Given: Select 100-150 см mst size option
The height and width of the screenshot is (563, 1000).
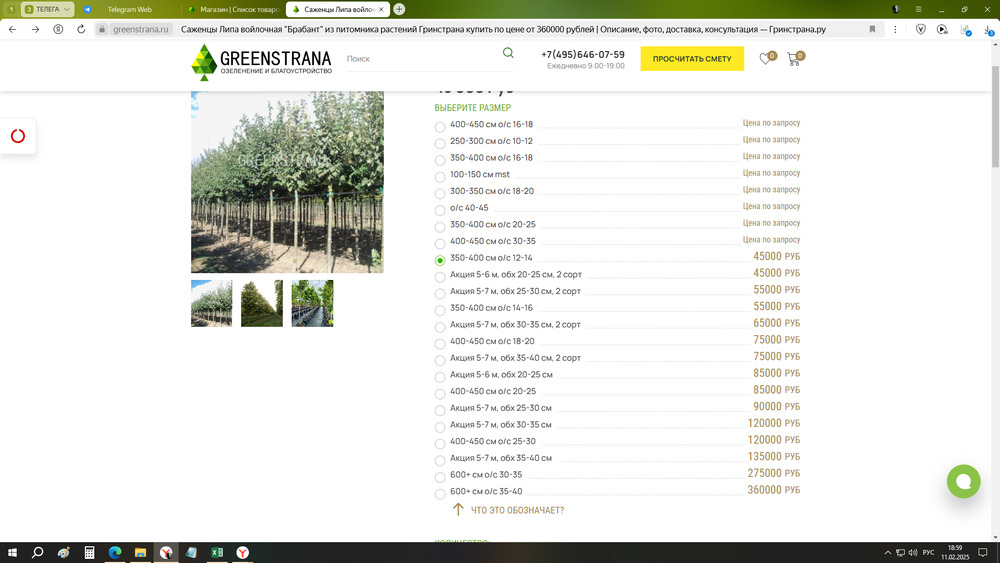Looking at the screenshot, I should (440, 177).
